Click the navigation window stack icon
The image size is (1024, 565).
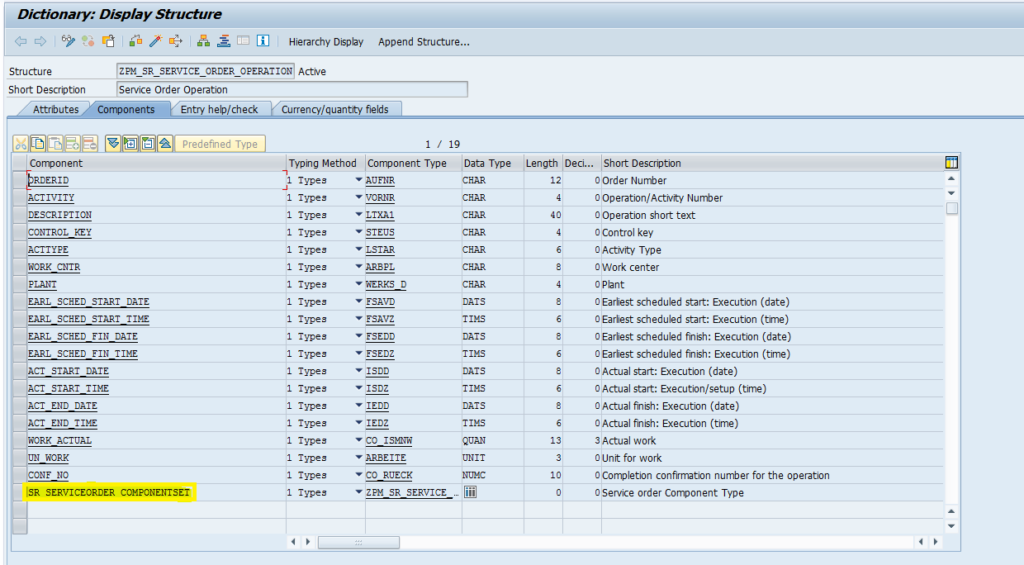click(x=223, y=41)
